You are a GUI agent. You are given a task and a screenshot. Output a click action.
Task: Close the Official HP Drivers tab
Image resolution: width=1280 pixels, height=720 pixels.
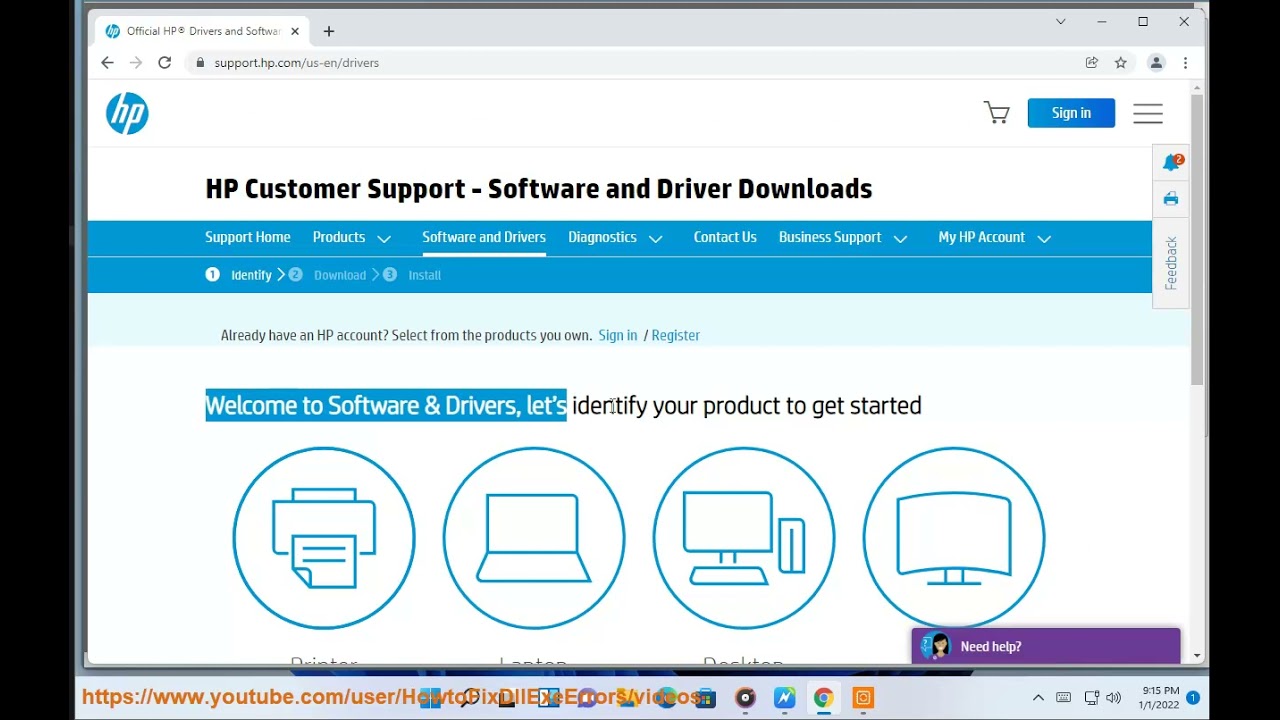295,31
